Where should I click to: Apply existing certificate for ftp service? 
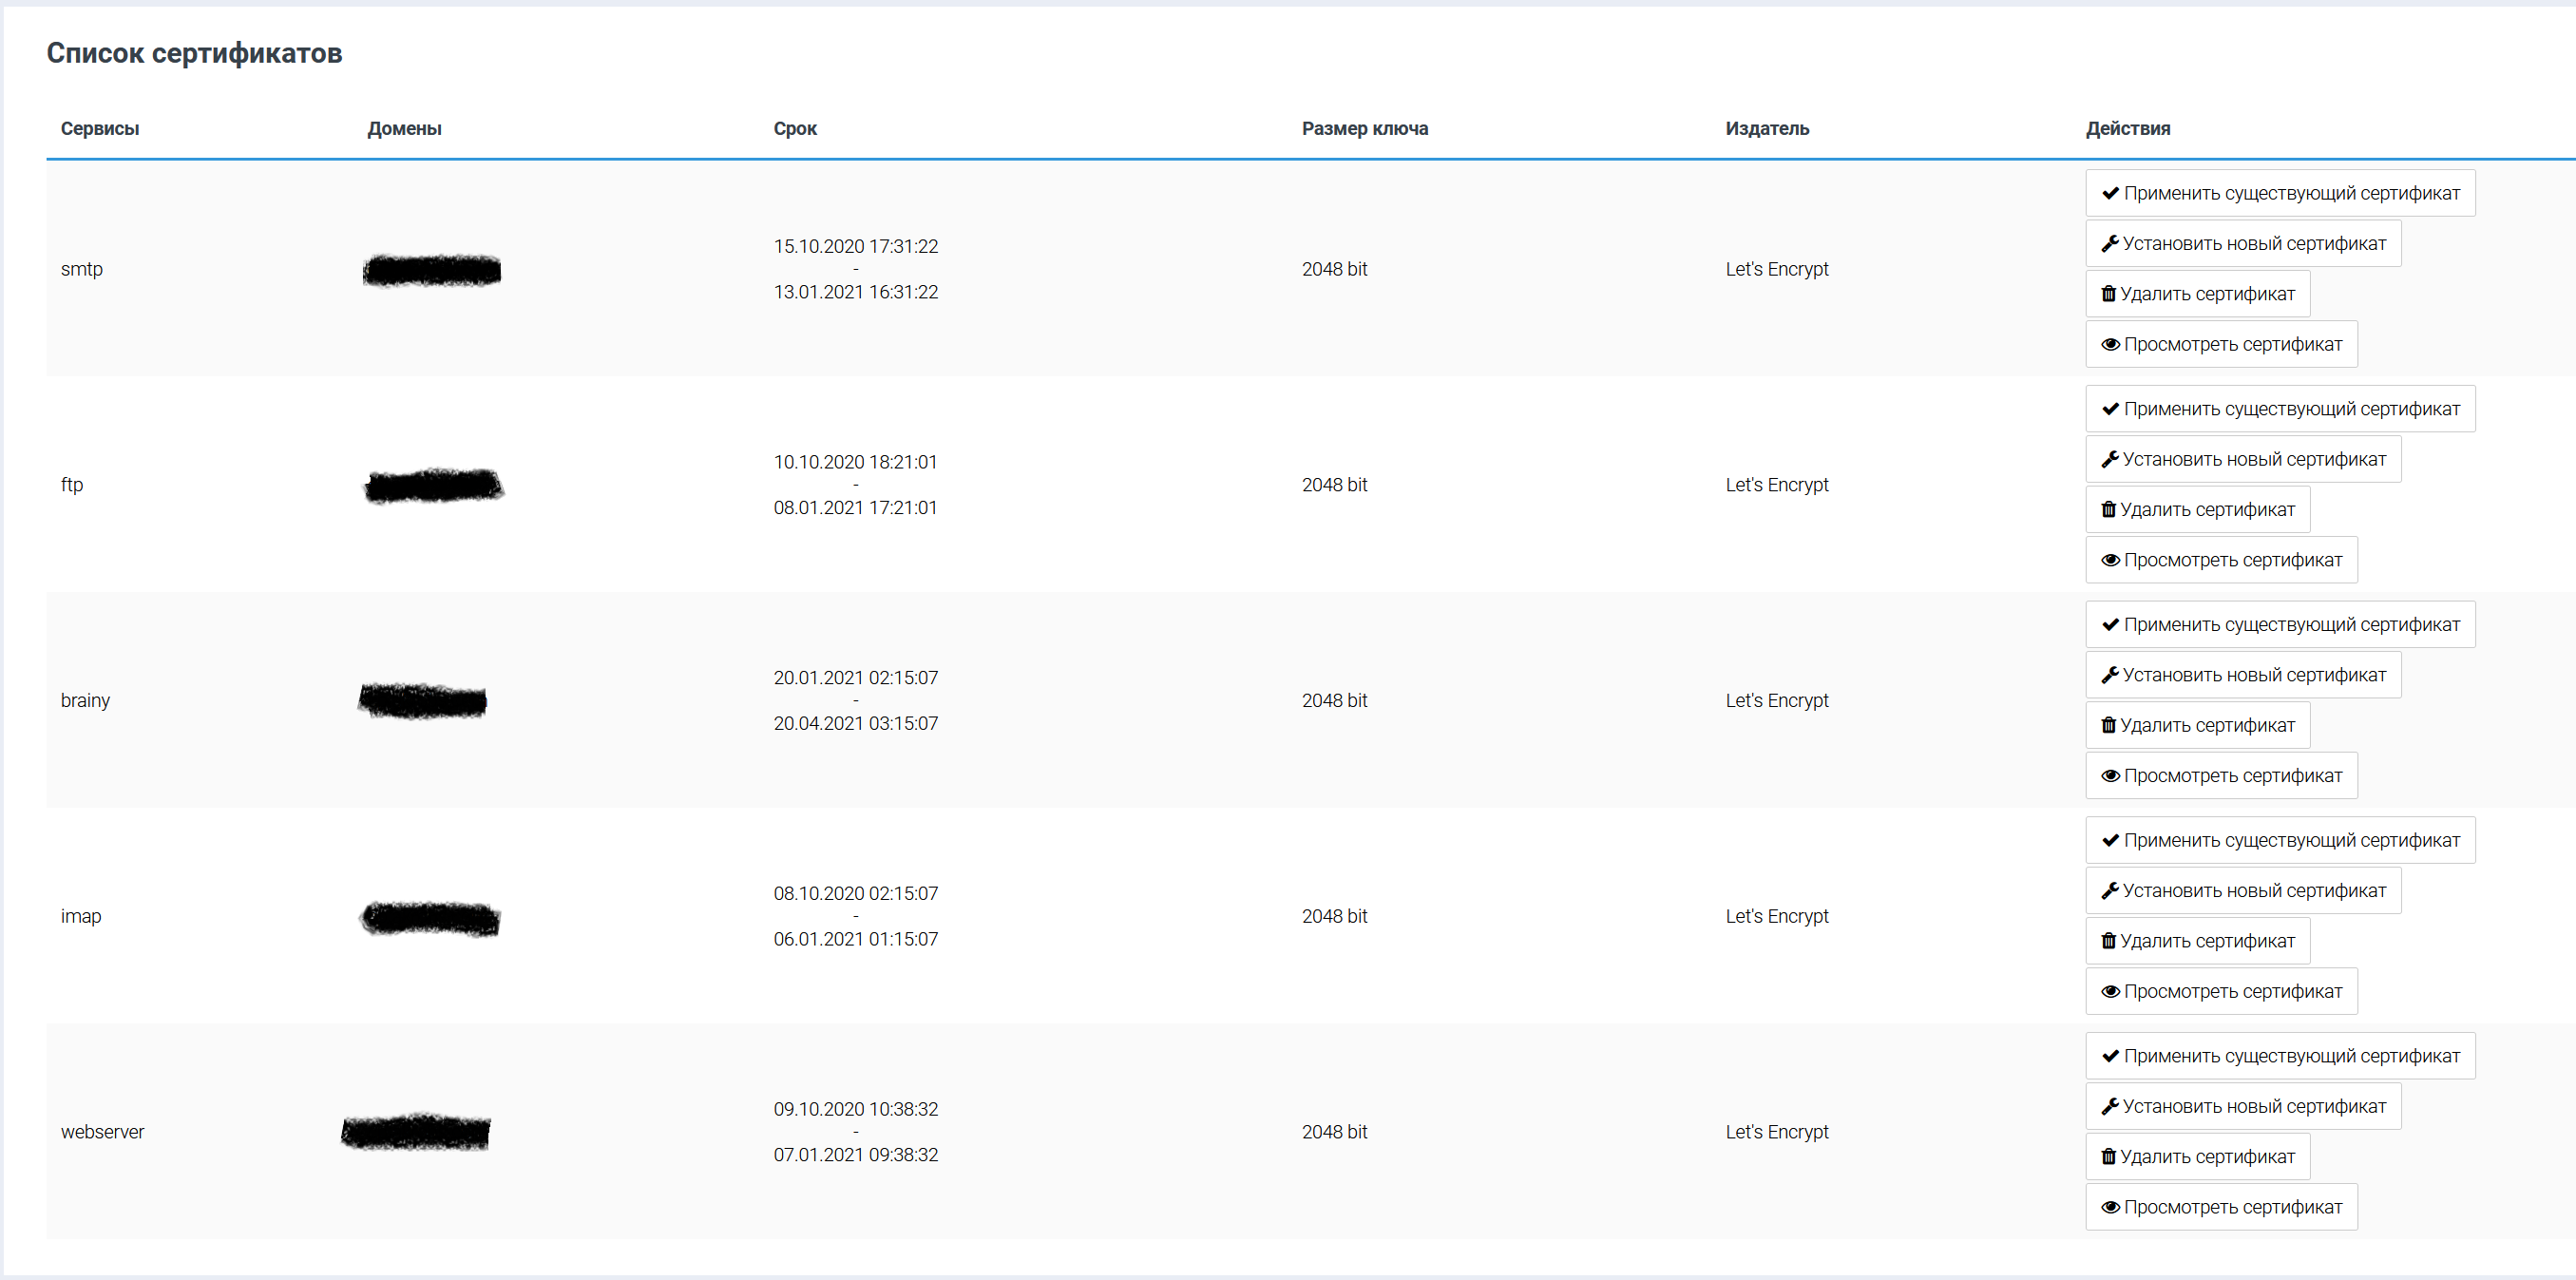2280,409
